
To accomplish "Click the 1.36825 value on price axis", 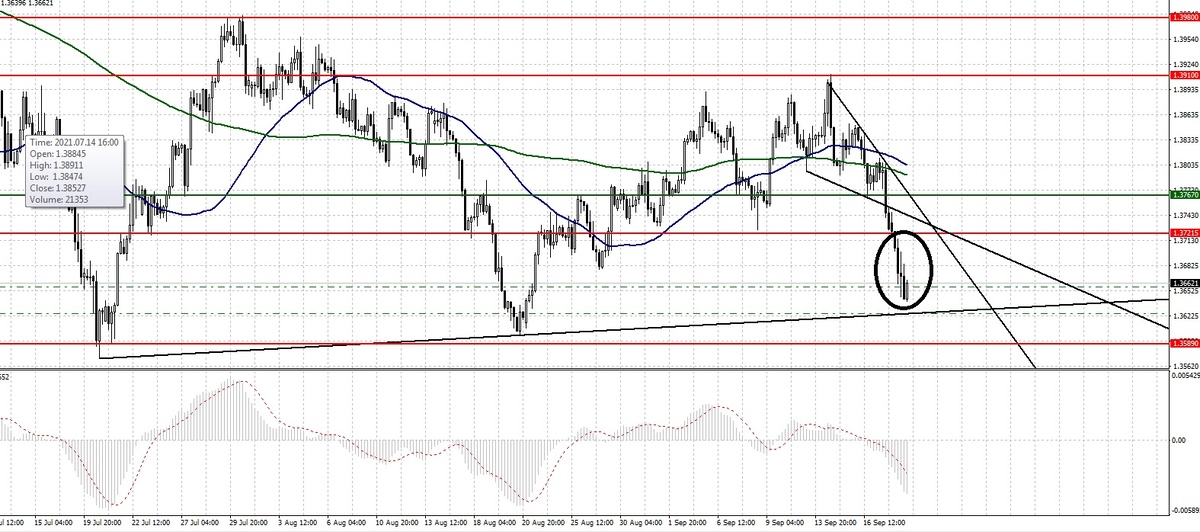I will point(1184,266).
